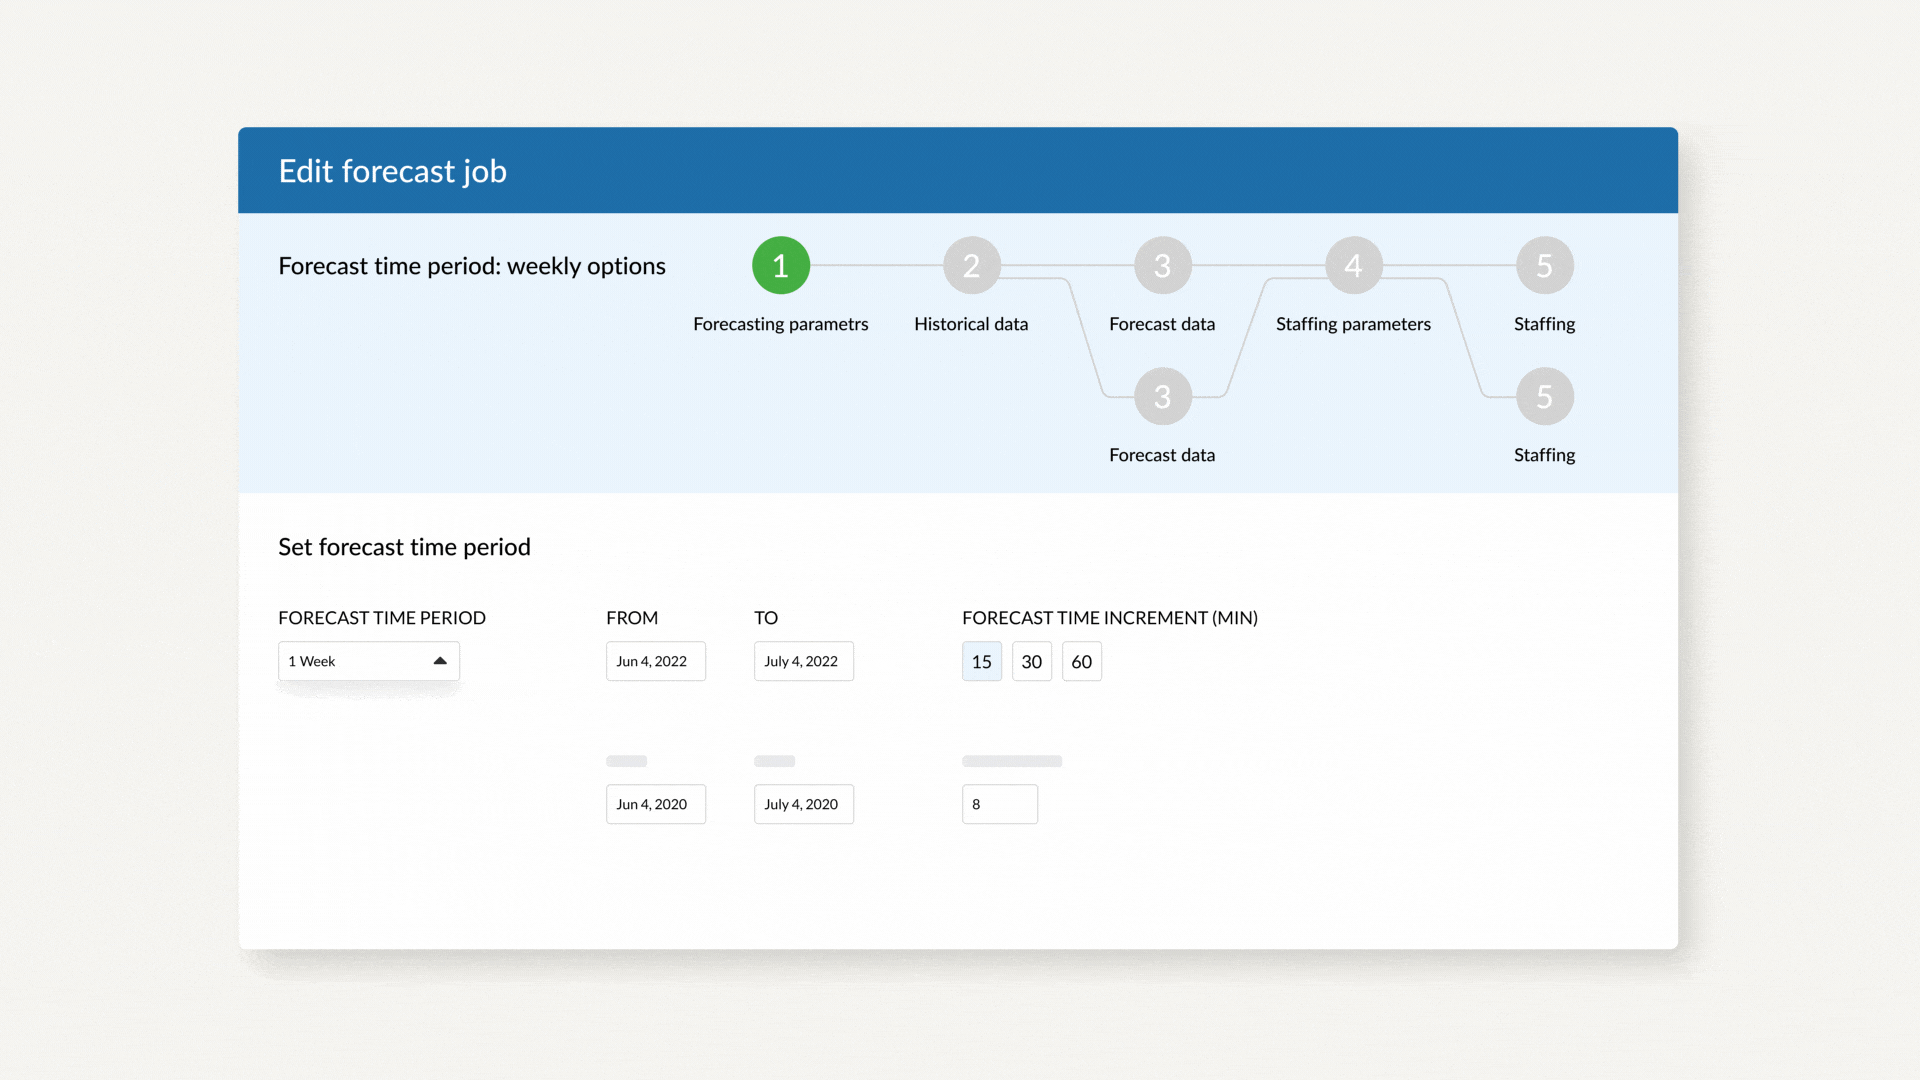The width and height of the screenshot is (1920, 1080).
Task: Click the Forecasting parametrs step label
Action: pos(780,324)
